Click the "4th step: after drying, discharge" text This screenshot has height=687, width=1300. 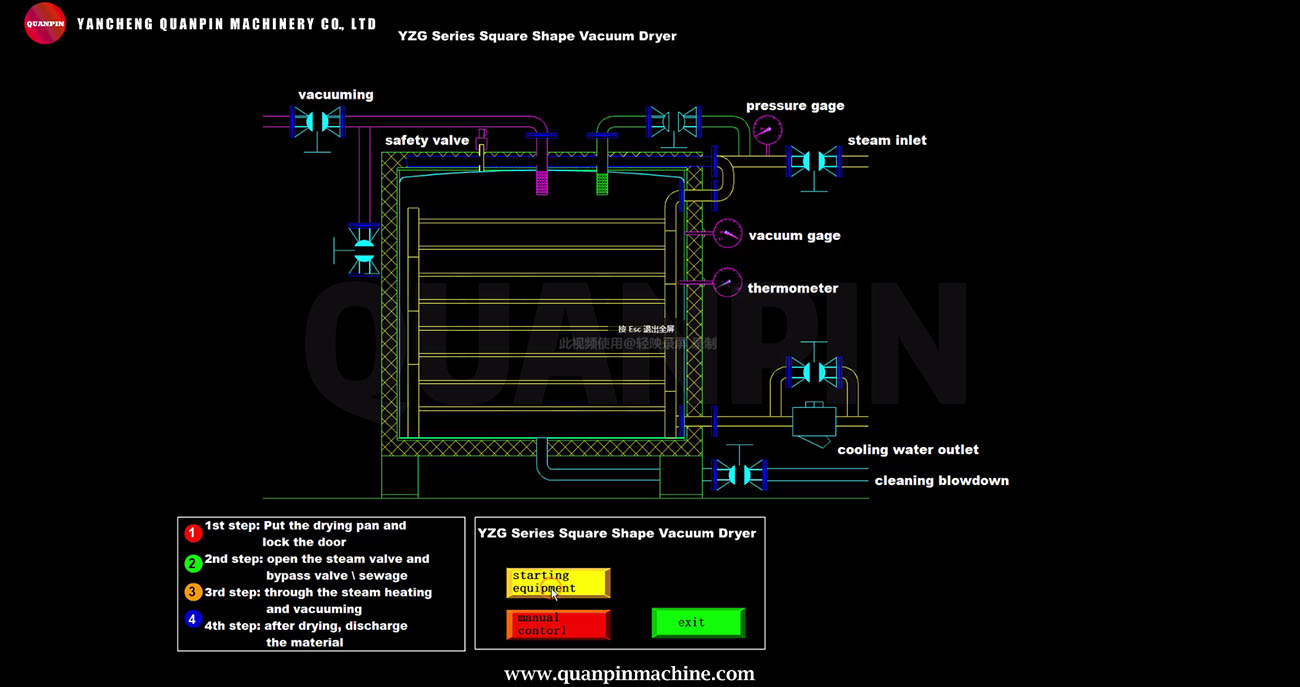coord(306,625)
